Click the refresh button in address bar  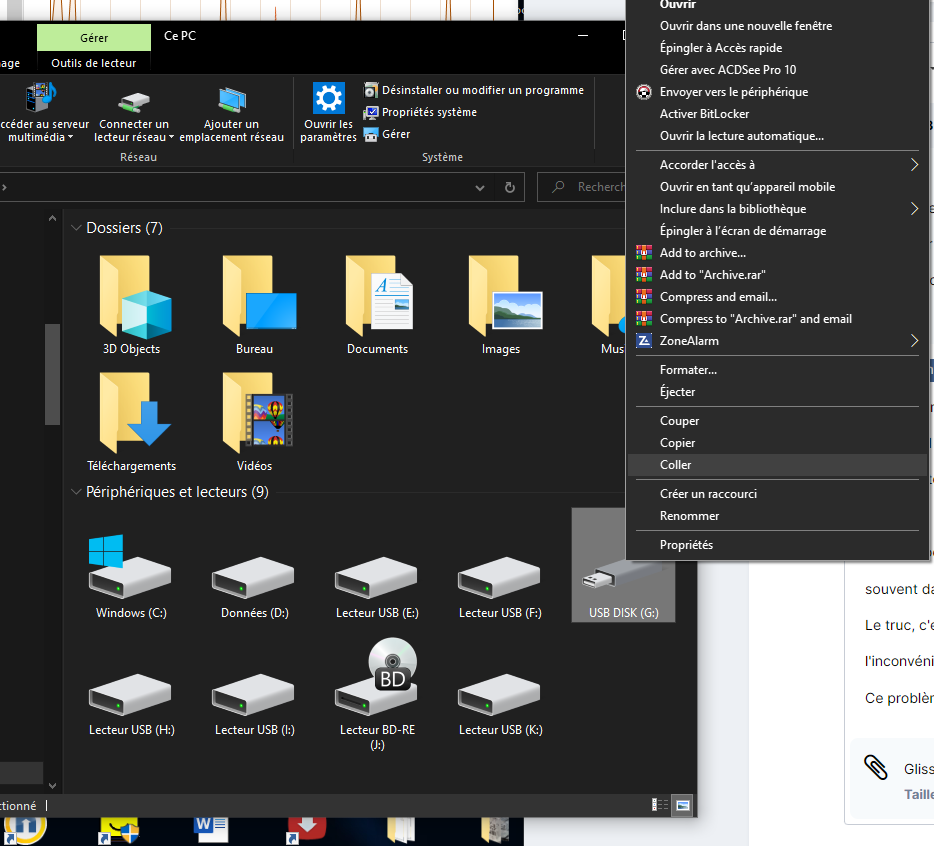pos(509,187)
